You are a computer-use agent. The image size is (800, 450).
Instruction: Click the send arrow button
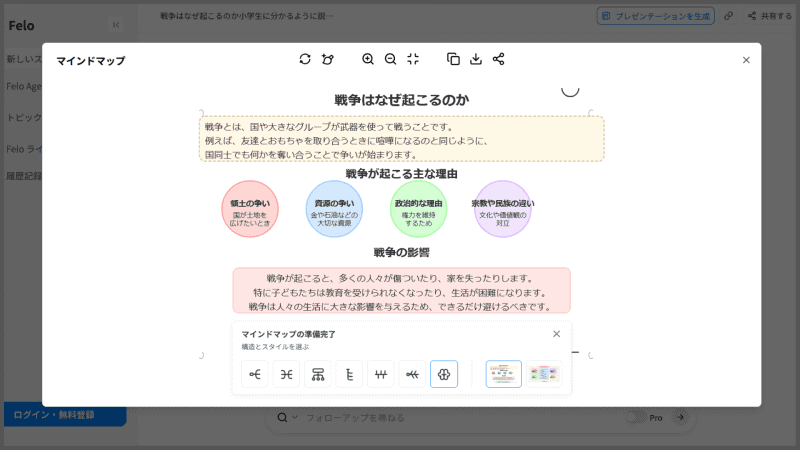(680, 417)
